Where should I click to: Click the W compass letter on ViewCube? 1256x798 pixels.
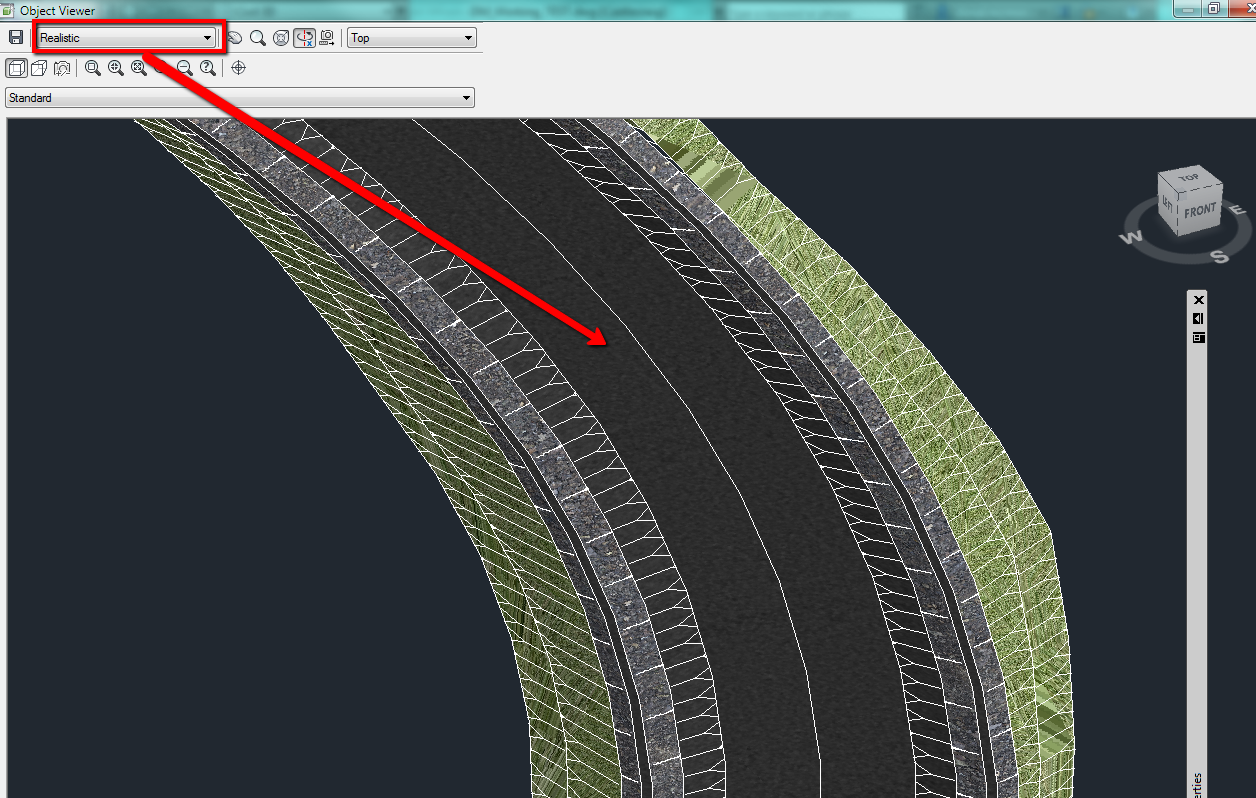coord(1131,238)
